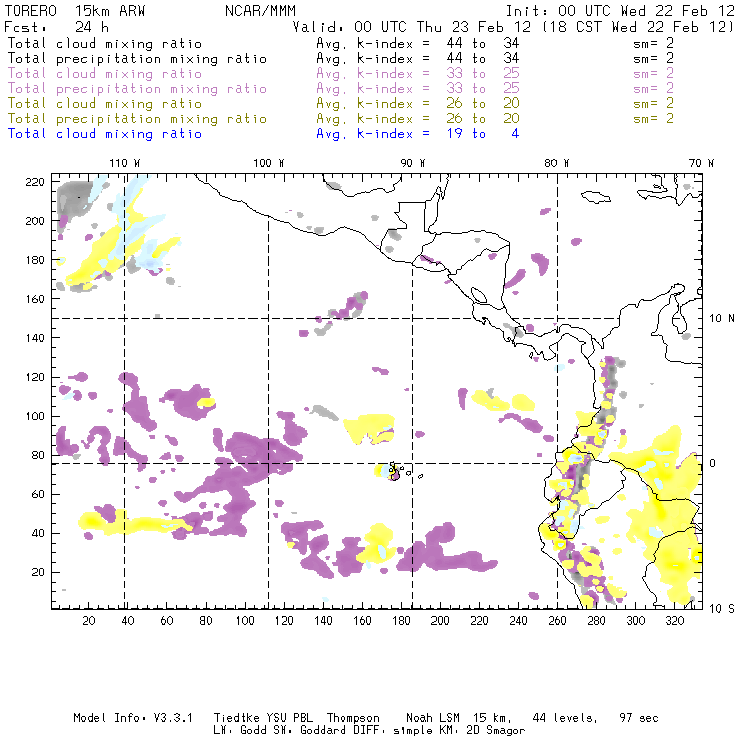Select the 'Fcst: 24 h' forecast label
Viewport: 740px width, 740px height.
pos(56,27)
